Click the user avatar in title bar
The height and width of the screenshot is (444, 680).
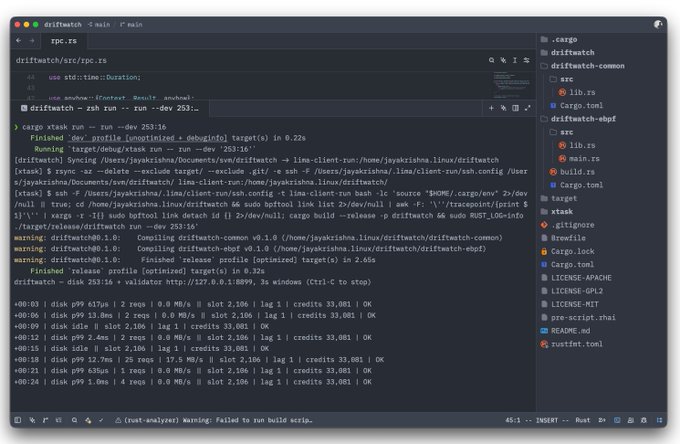point(658,24)
